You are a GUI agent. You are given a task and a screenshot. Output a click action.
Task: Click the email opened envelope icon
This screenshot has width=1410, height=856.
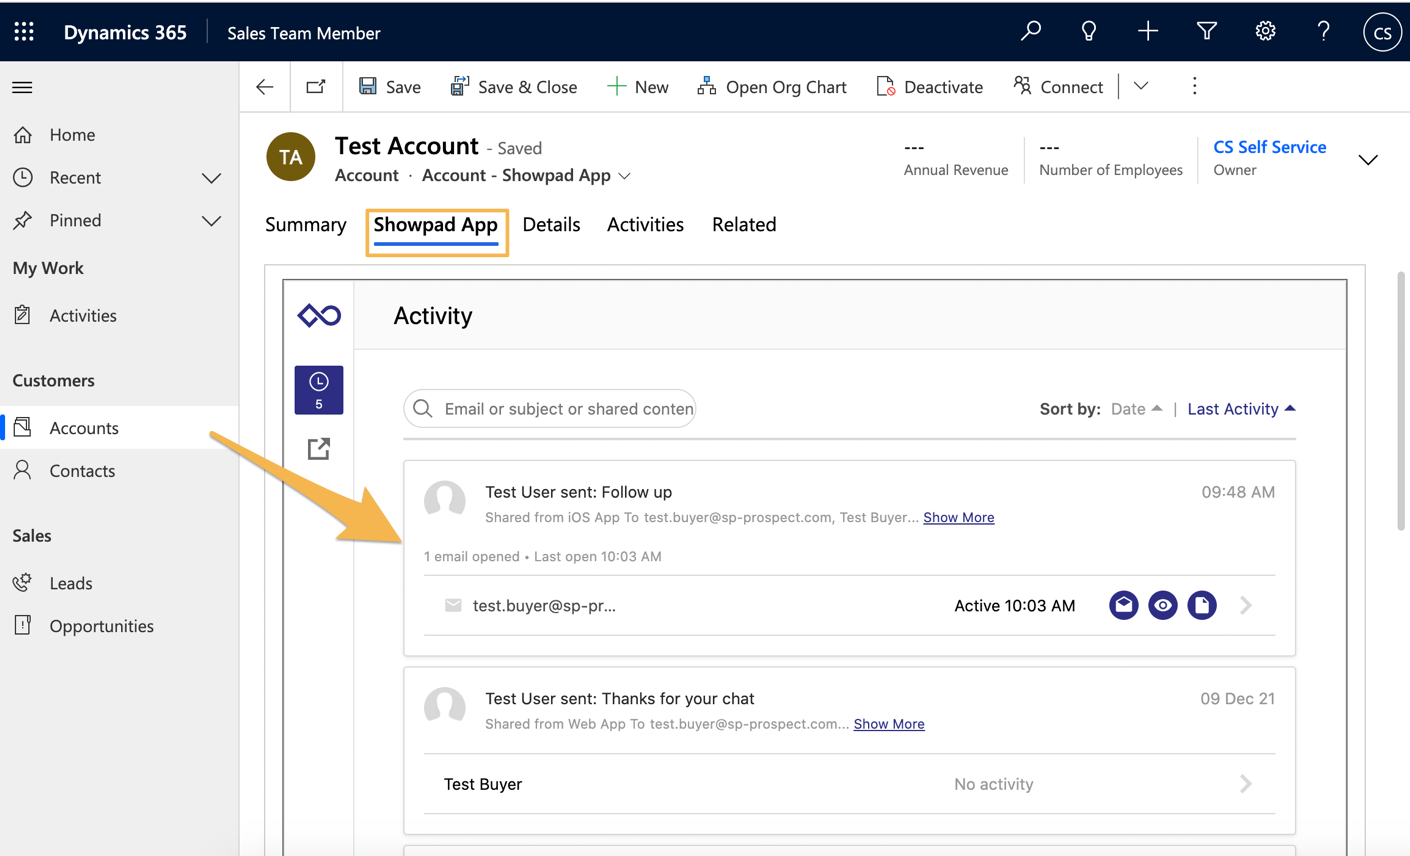coord(1123,605)
